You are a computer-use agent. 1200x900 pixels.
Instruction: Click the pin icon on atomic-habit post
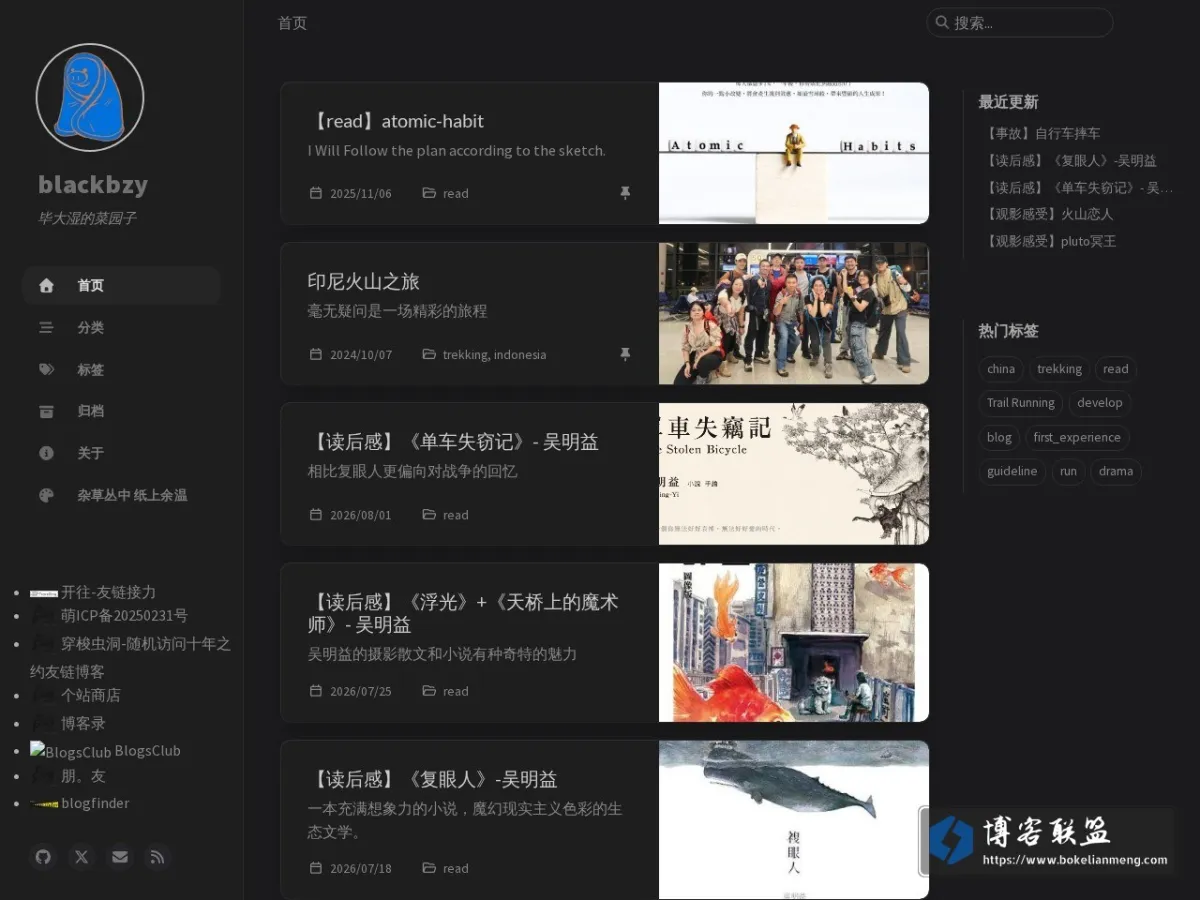tap(625, 193)
